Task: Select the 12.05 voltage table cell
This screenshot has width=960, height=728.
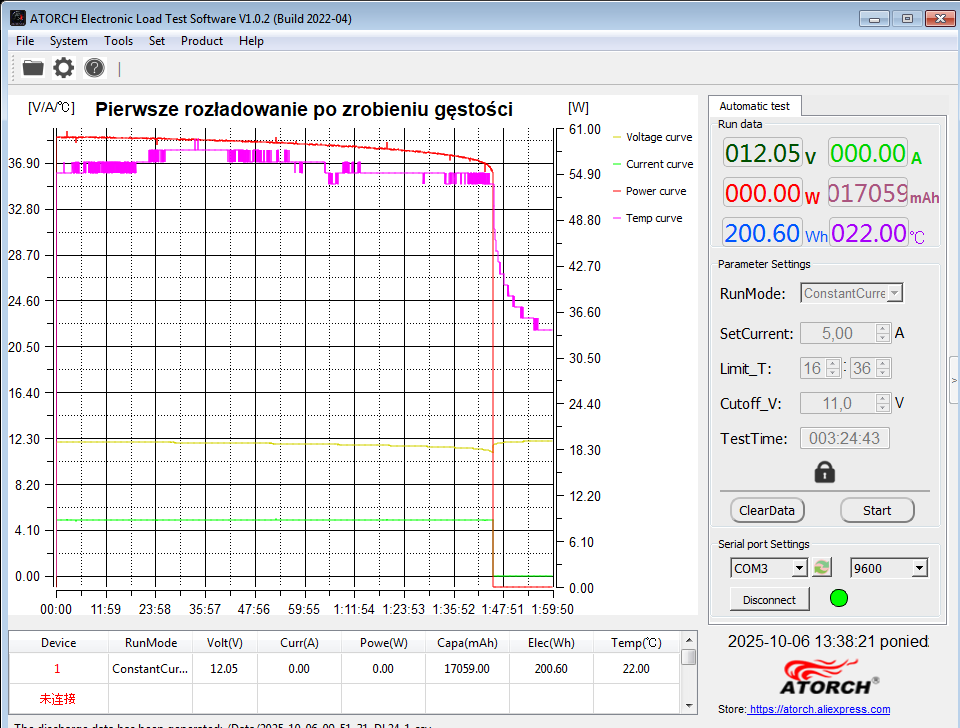Action: 225,669
